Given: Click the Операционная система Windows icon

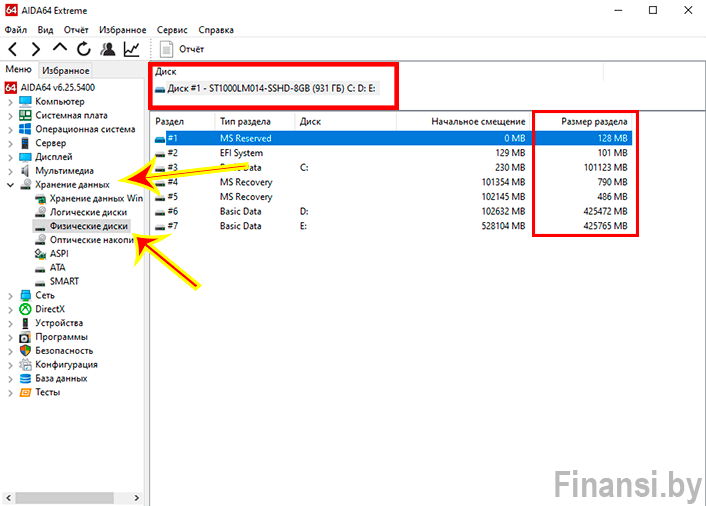Looking at the screenshot, I should pos(25,129).
